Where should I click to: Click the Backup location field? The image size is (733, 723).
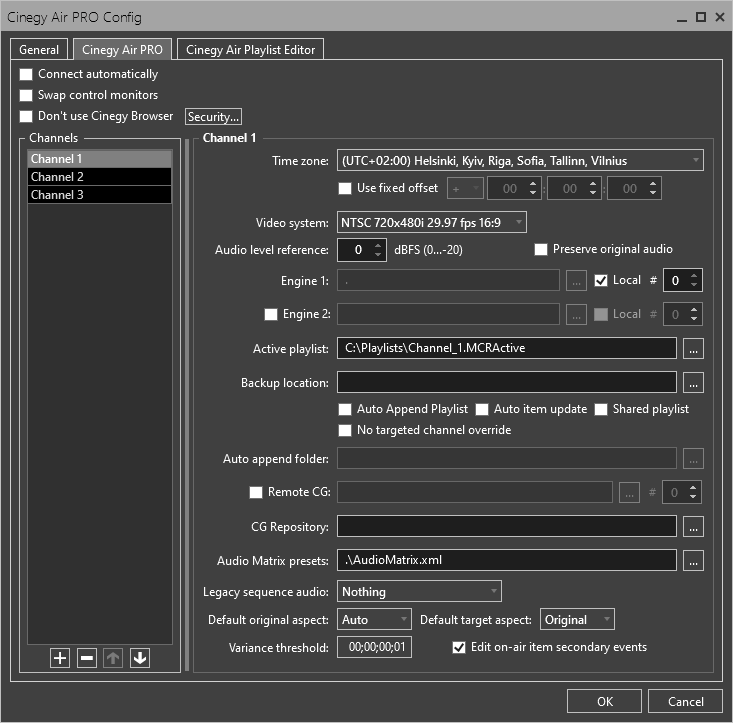pos(507,383)
